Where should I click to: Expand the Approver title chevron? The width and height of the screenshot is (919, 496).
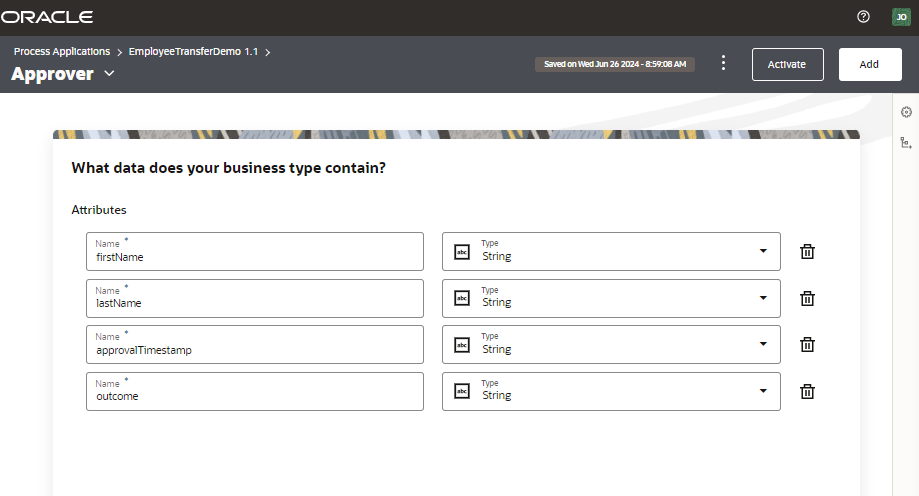tap(109, 74)
